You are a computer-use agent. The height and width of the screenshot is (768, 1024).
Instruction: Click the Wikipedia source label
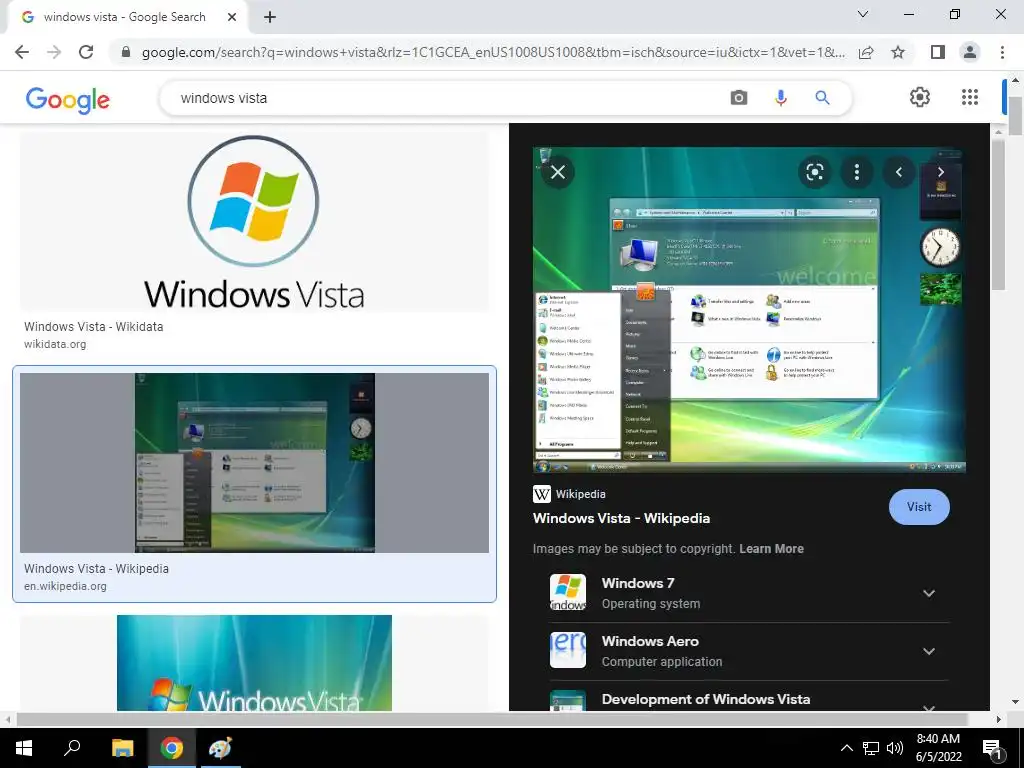pos(569,494)
